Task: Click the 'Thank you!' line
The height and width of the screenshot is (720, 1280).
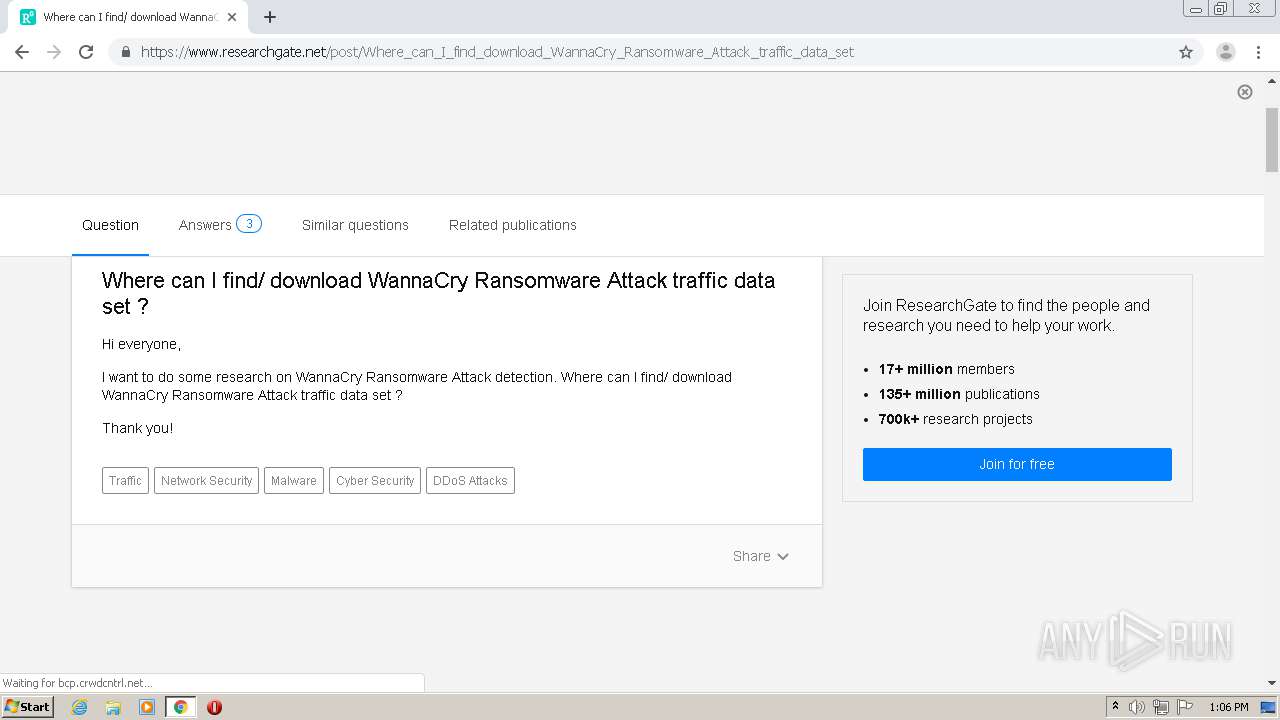Action: pos(137,428)
